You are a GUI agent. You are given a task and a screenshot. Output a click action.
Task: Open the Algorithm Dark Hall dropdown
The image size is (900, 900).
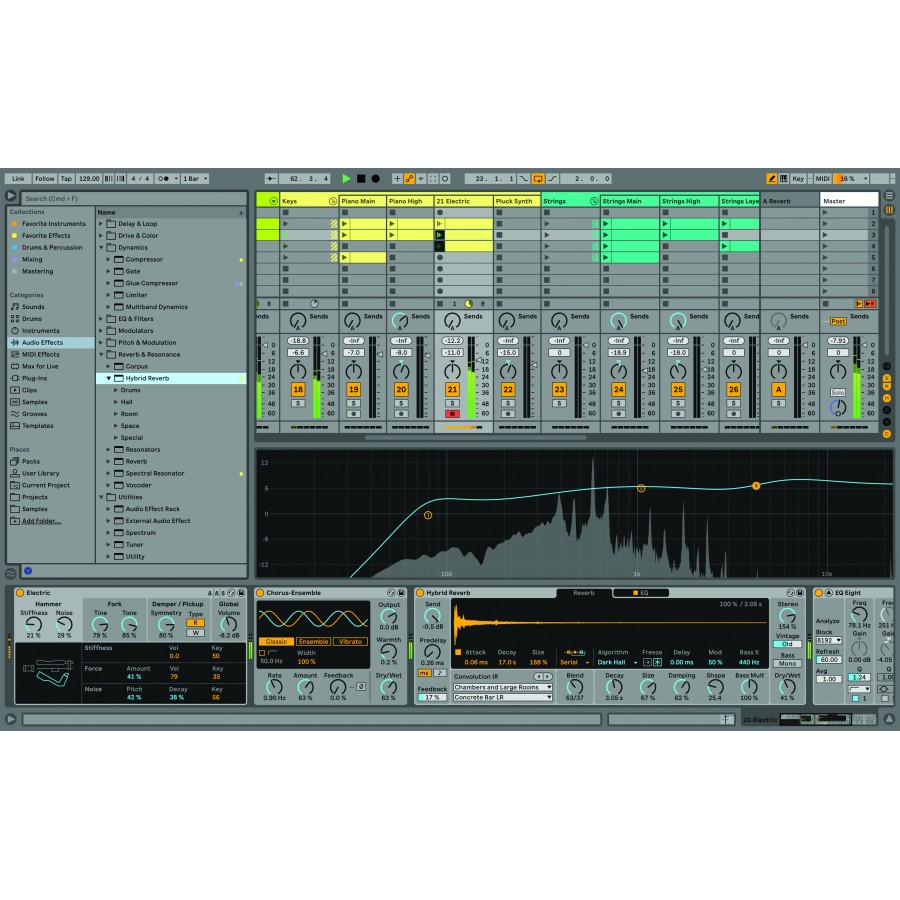(616, 662)
